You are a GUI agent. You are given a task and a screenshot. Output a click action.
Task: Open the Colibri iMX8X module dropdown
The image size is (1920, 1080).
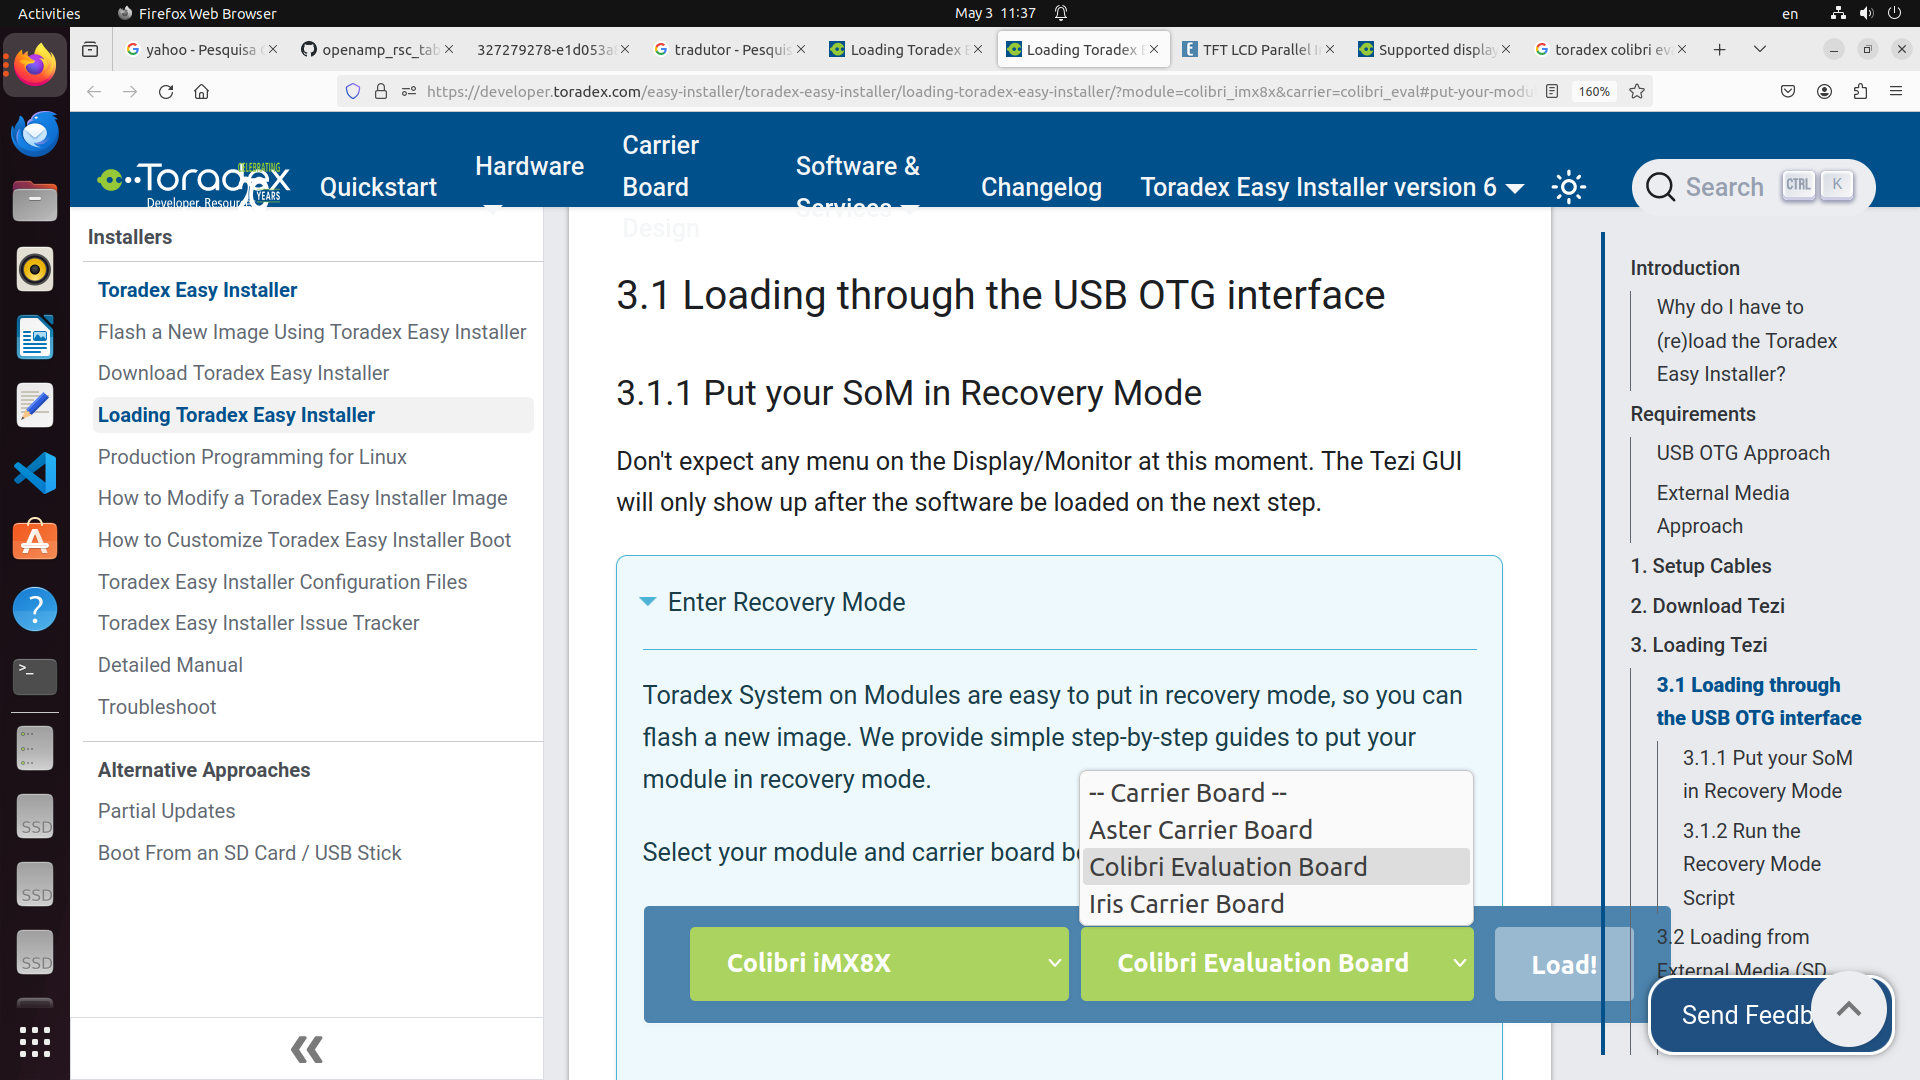[879, 963]
